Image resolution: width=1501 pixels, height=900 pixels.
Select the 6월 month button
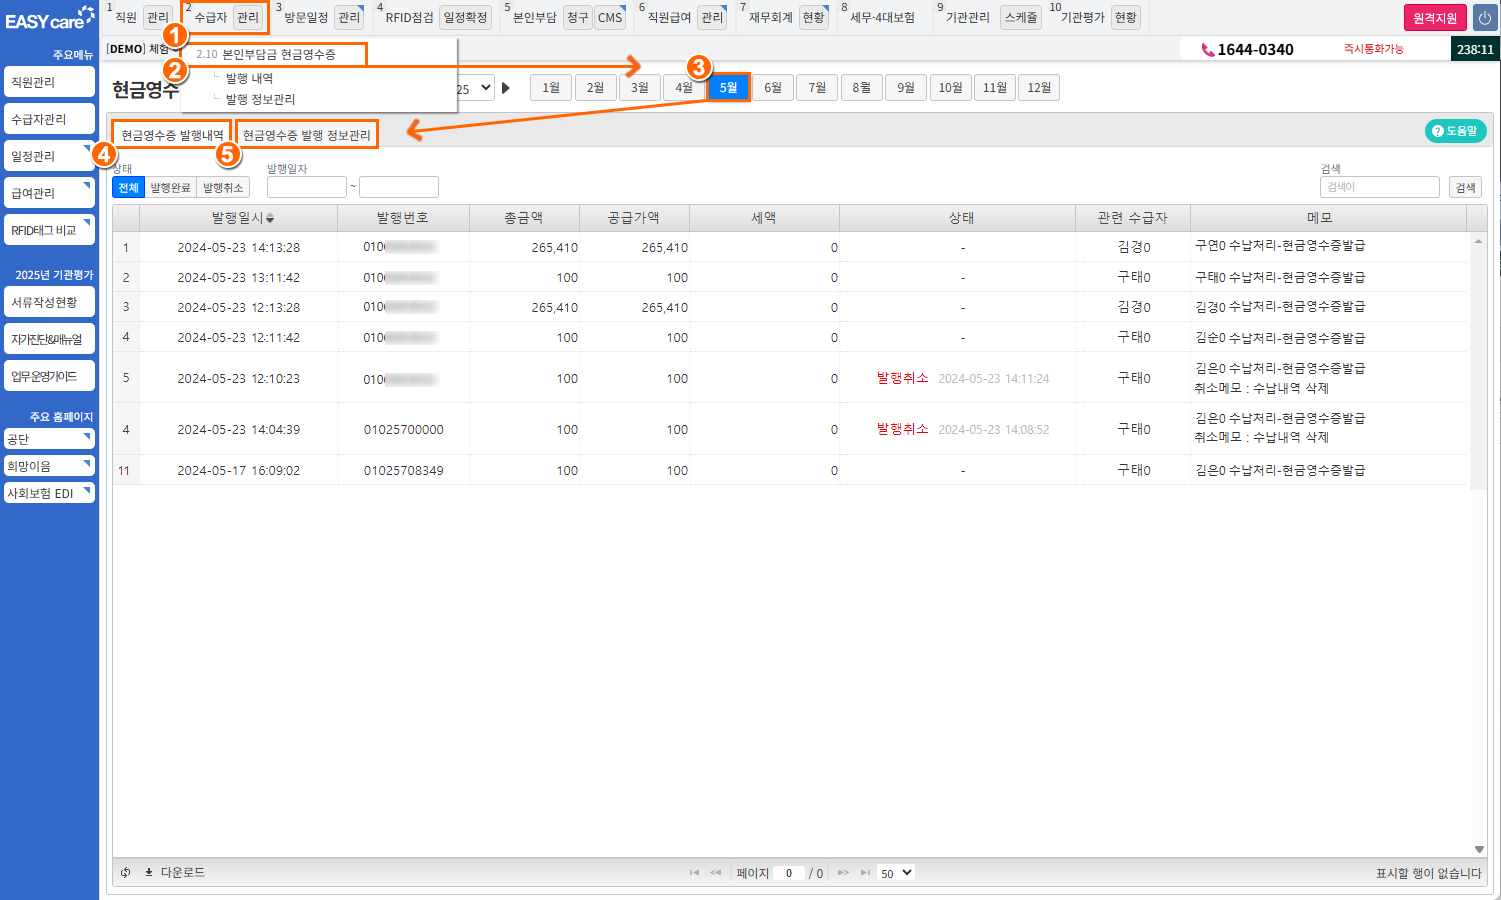(773, 88)
